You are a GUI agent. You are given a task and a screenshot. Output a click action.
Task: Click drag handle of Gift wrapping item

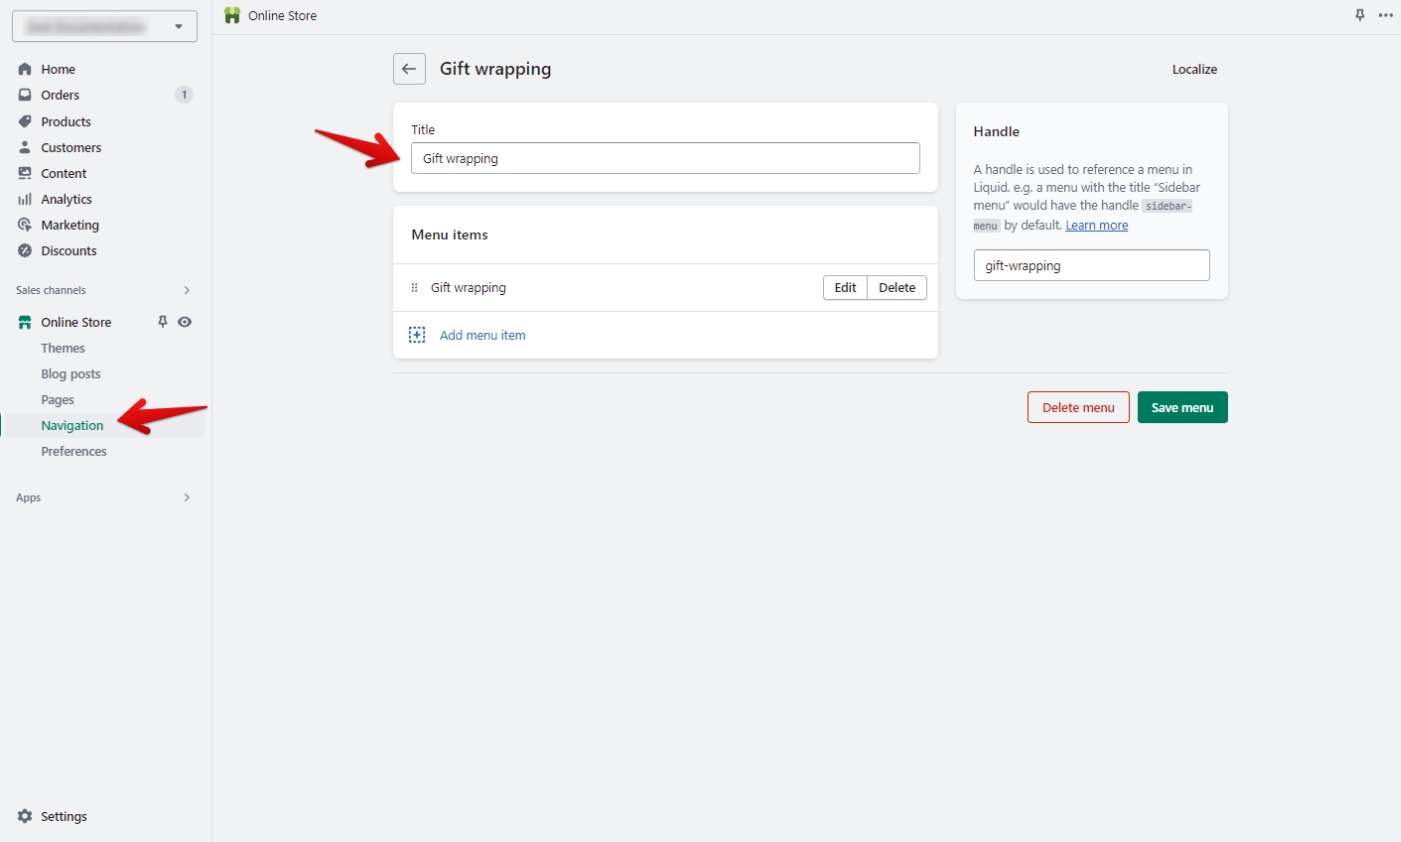click(415, 288)
